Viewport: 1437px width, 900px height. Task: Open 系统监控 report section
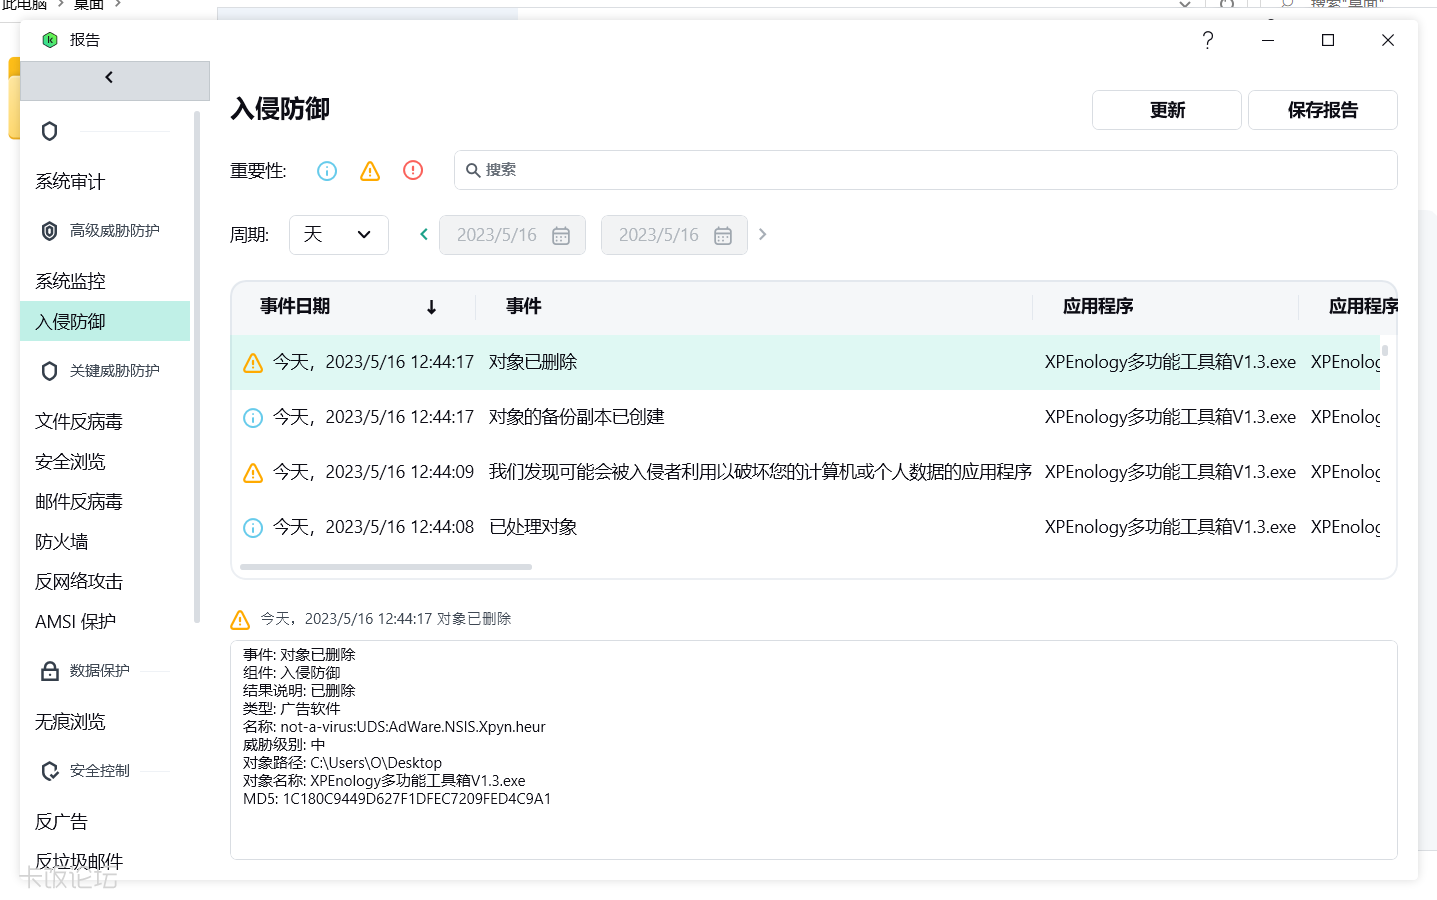[x=70, y=282]
